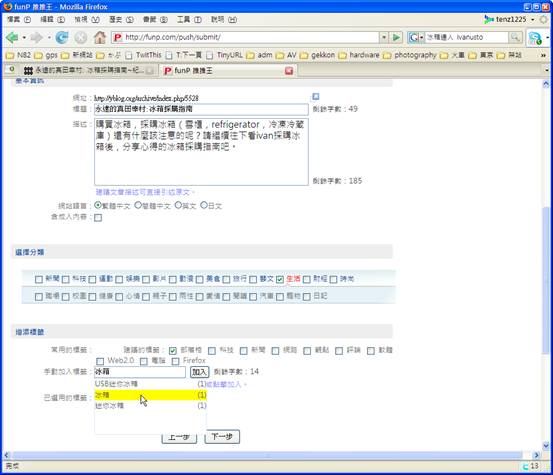Open the tenz1225 dropdown arrow
The width and height of the screenshot is (553, 475).
(533, 19)
